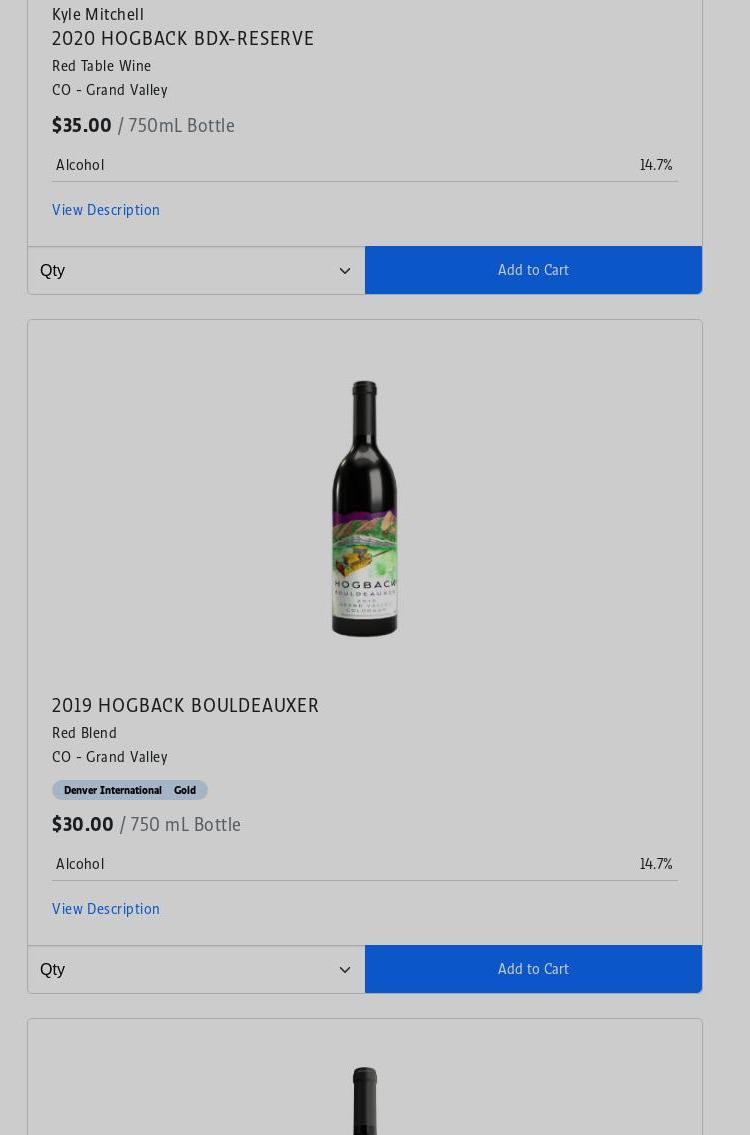Screen dimensions: 750x1135
Task: Click Alcohol 14.7% row of Bouldeauxer card
Action: tap(365, 864)
